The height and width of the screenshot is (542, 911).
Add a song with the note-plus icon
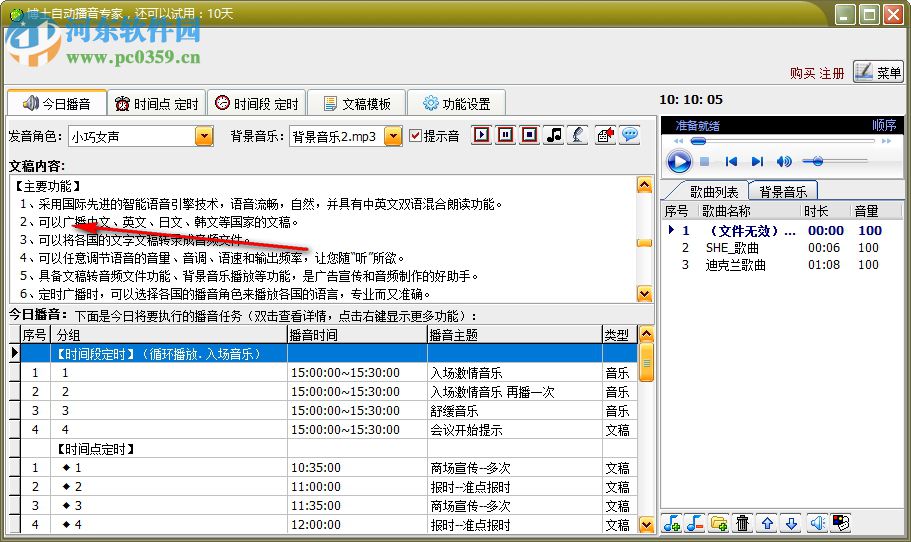(672, 523)
